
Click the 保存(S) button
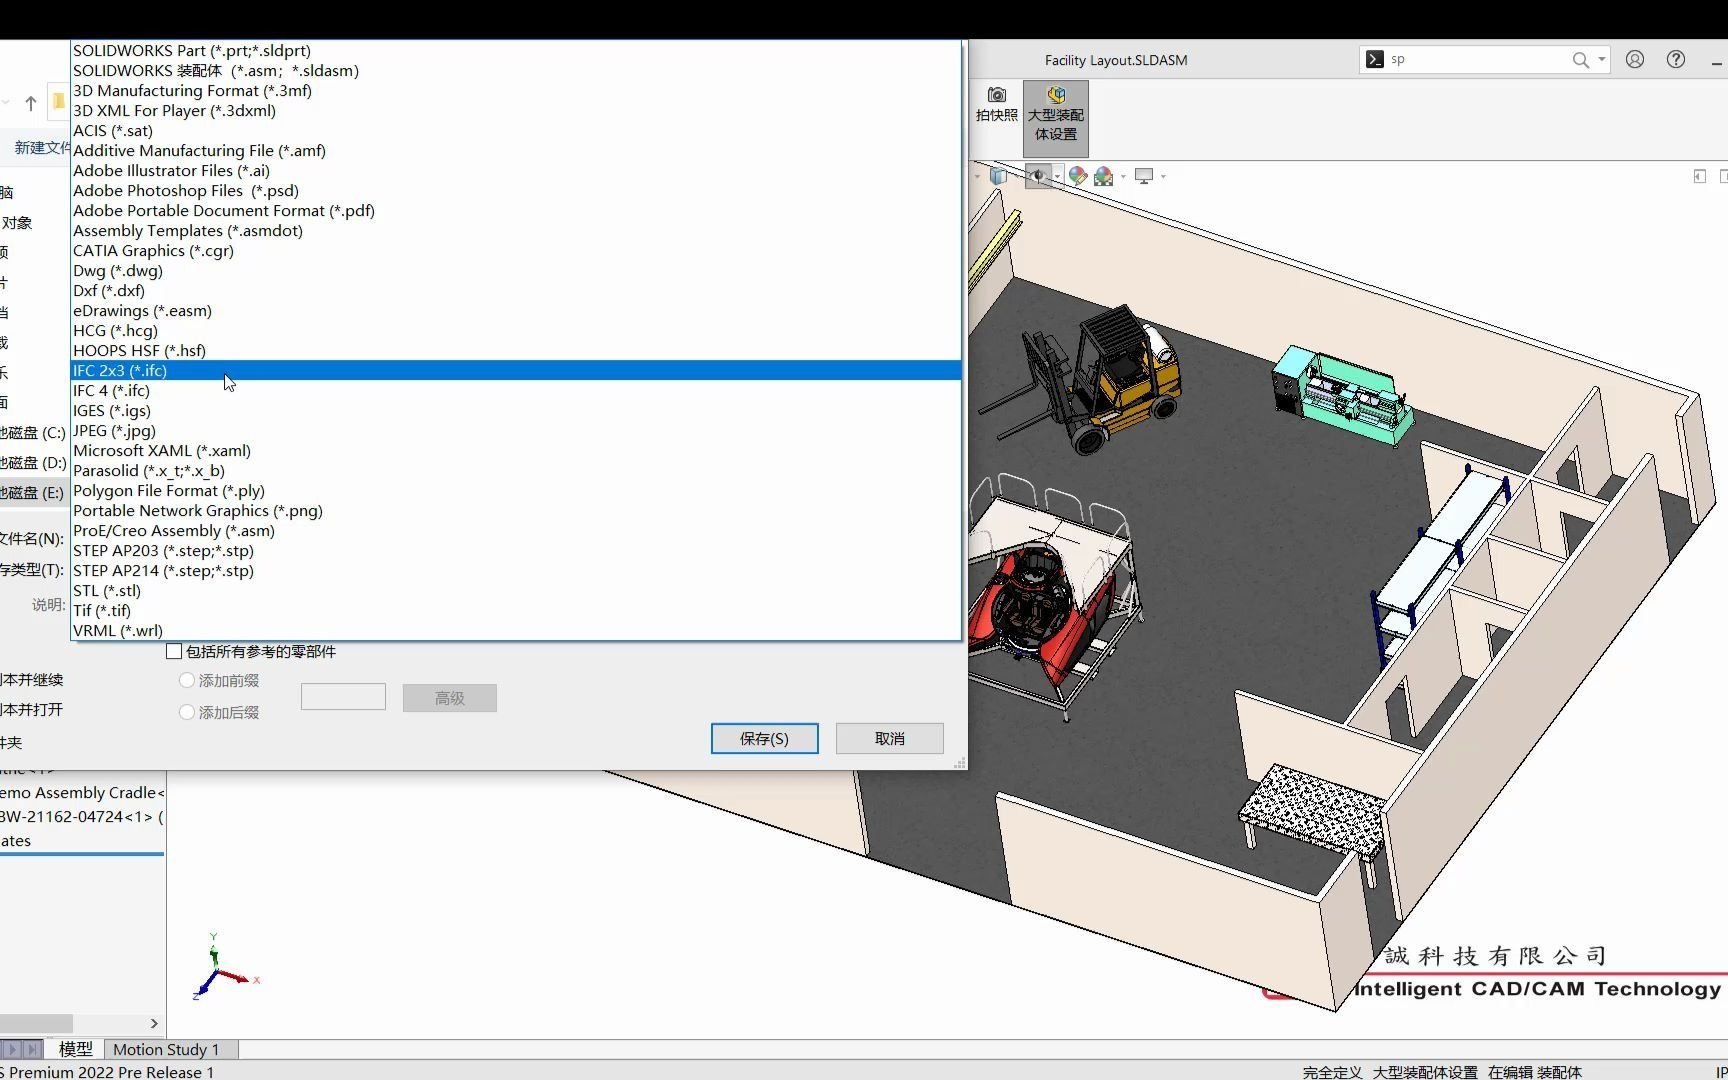pyautogui.click(x=763, y=738)
